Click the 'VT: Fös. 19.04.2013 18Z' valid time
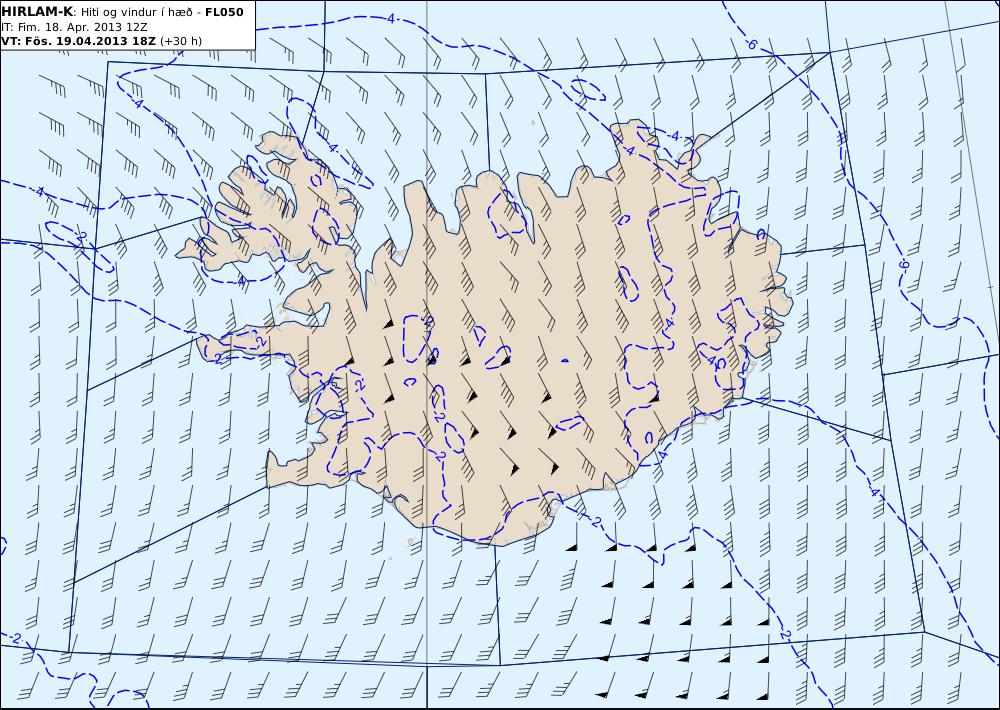1000x710 pixels. (78, 41)
